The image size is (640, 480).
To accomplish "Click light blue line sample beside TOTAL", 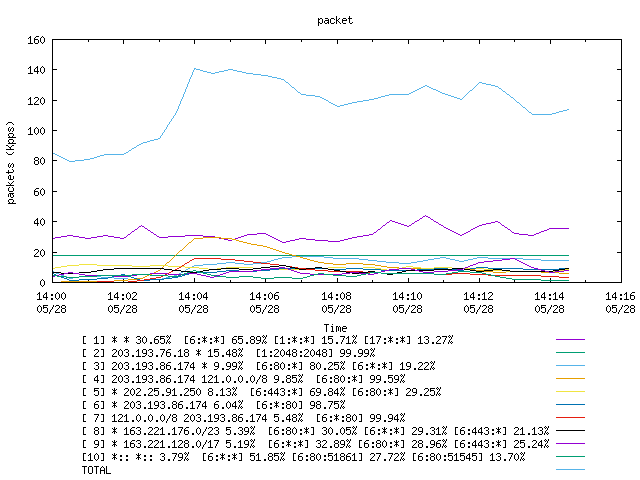I will click(x=570, y=470).
